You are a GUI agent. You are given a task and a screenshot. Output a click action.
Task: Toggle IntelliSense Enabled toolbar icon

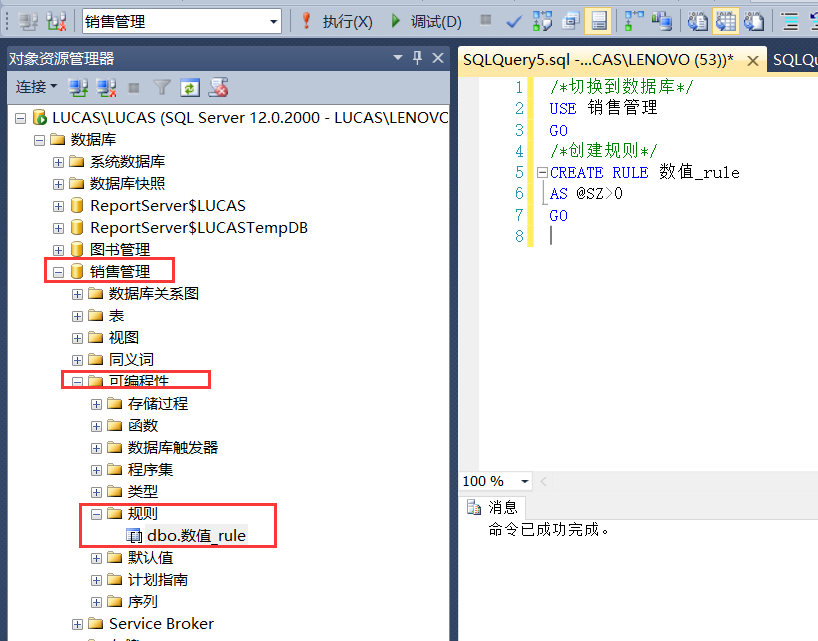point(598,21)
